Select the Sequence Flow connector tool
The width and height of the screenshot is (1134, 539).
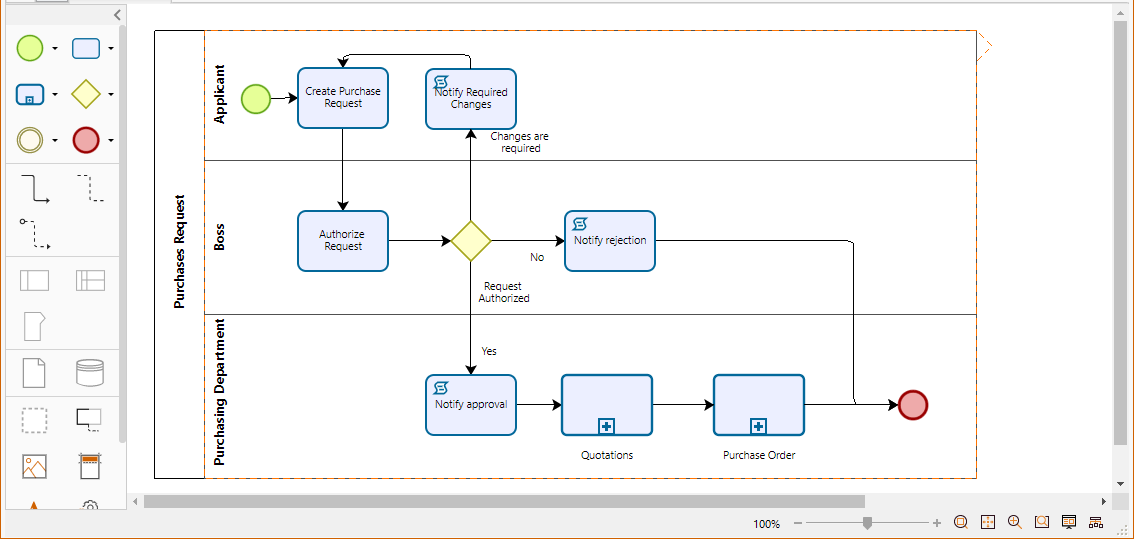[x=35, y=188]
